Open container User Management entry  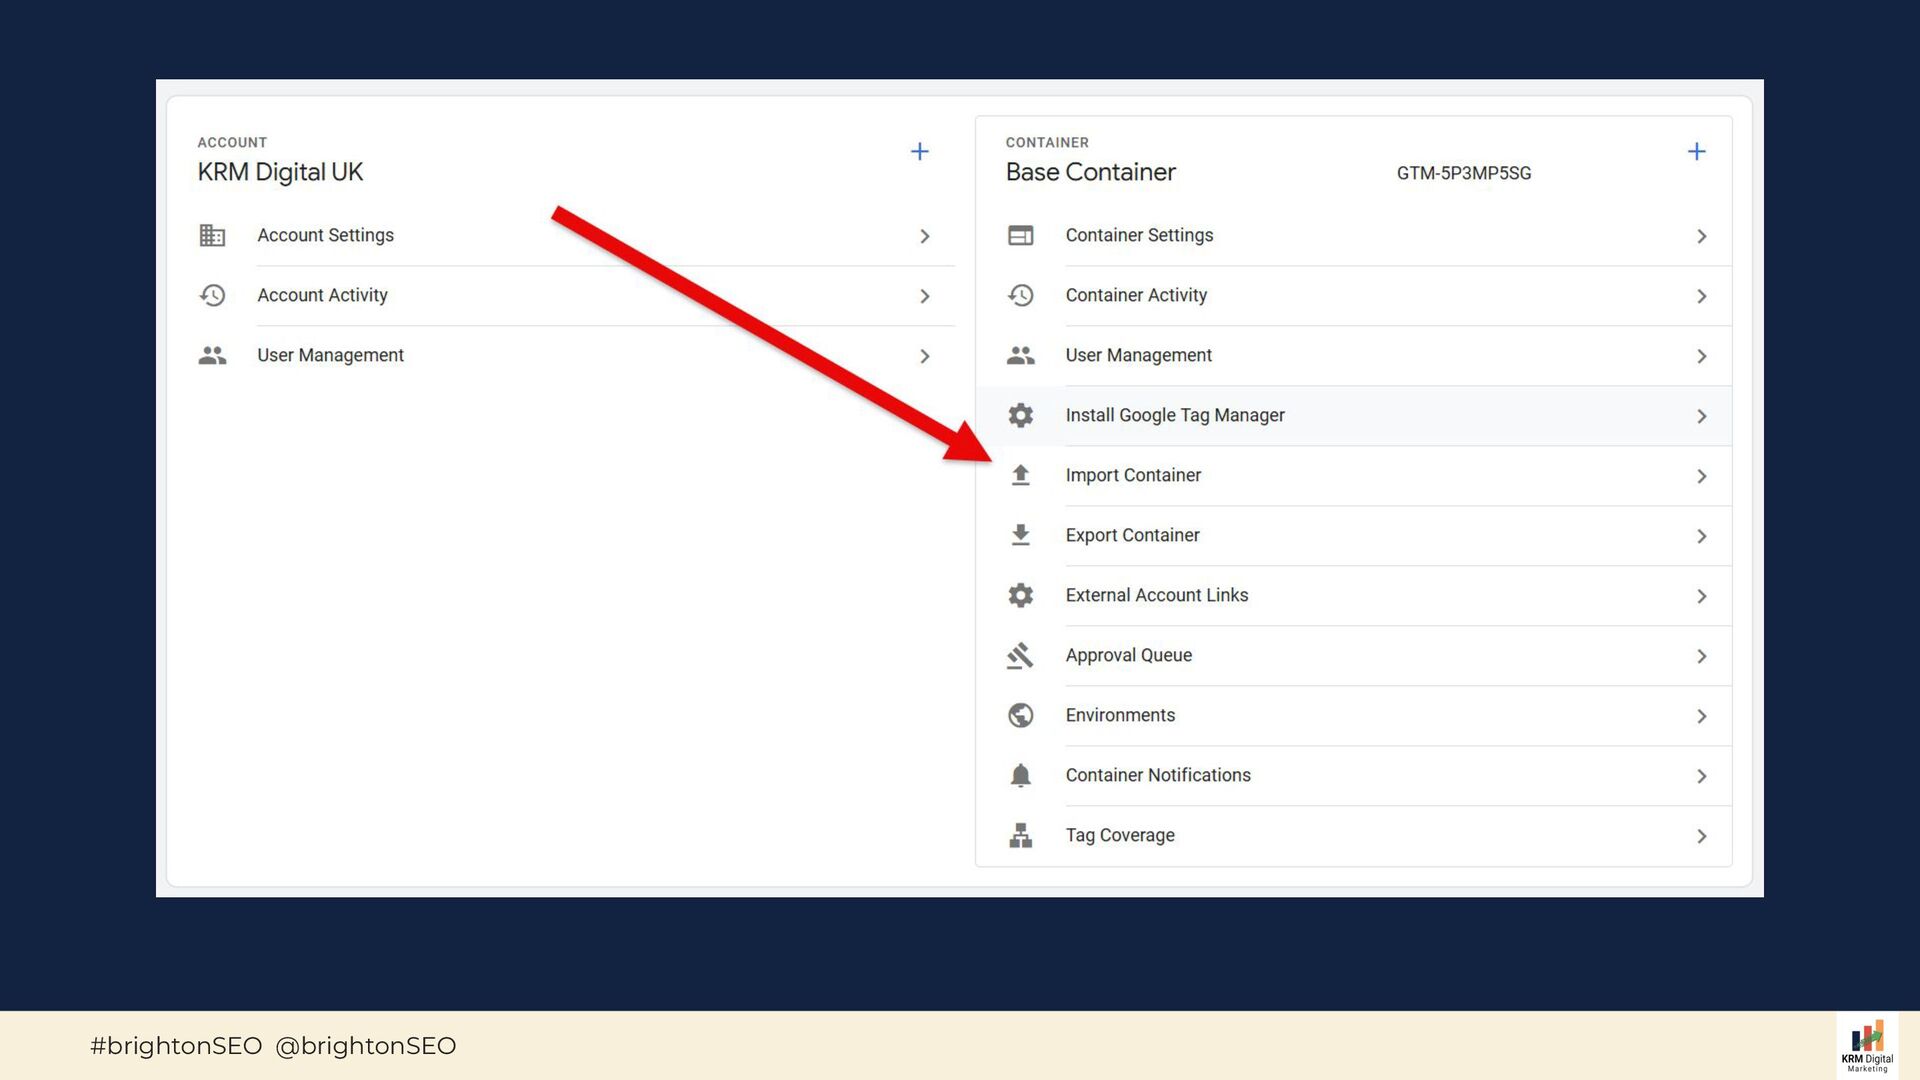[1138, 356]
